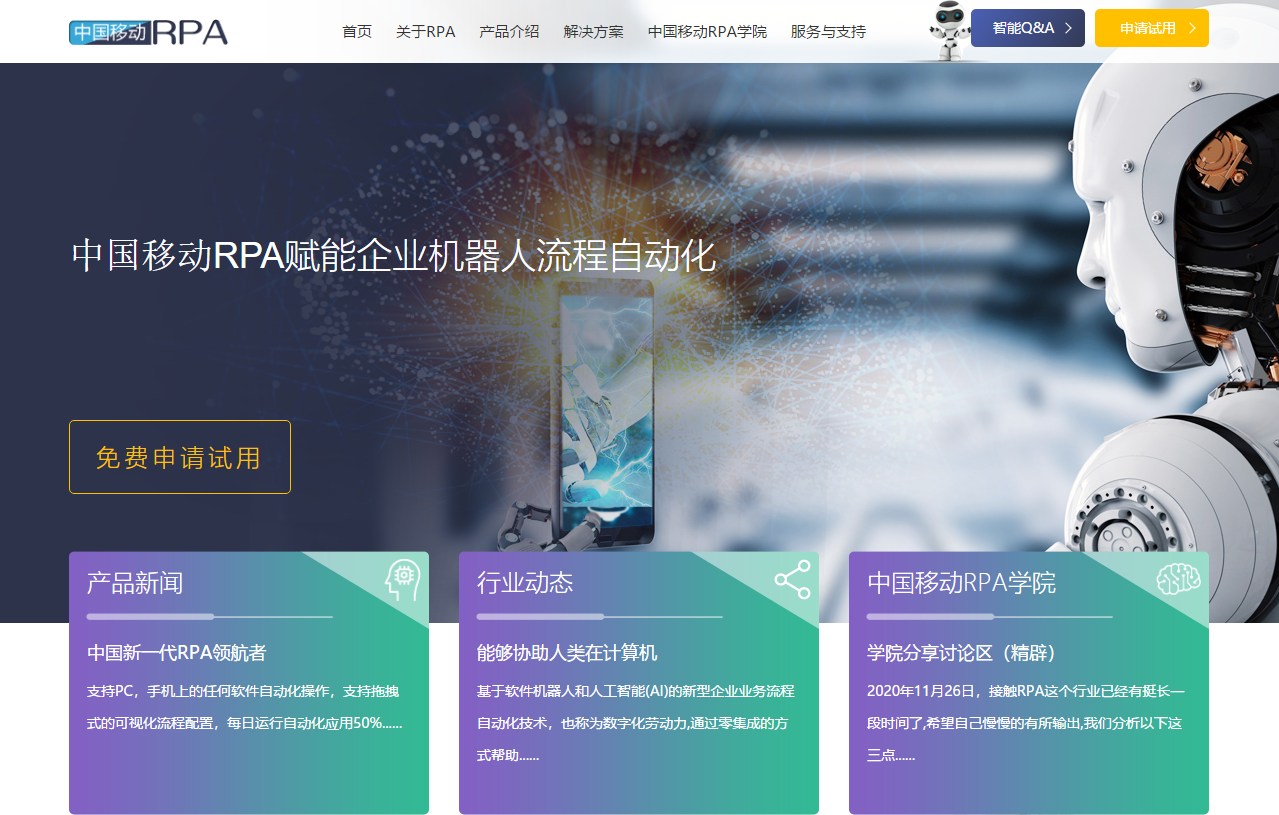Open the 行业动态 card heading
The width and height of the screenshot is (1279, 815).
[525, 583]
